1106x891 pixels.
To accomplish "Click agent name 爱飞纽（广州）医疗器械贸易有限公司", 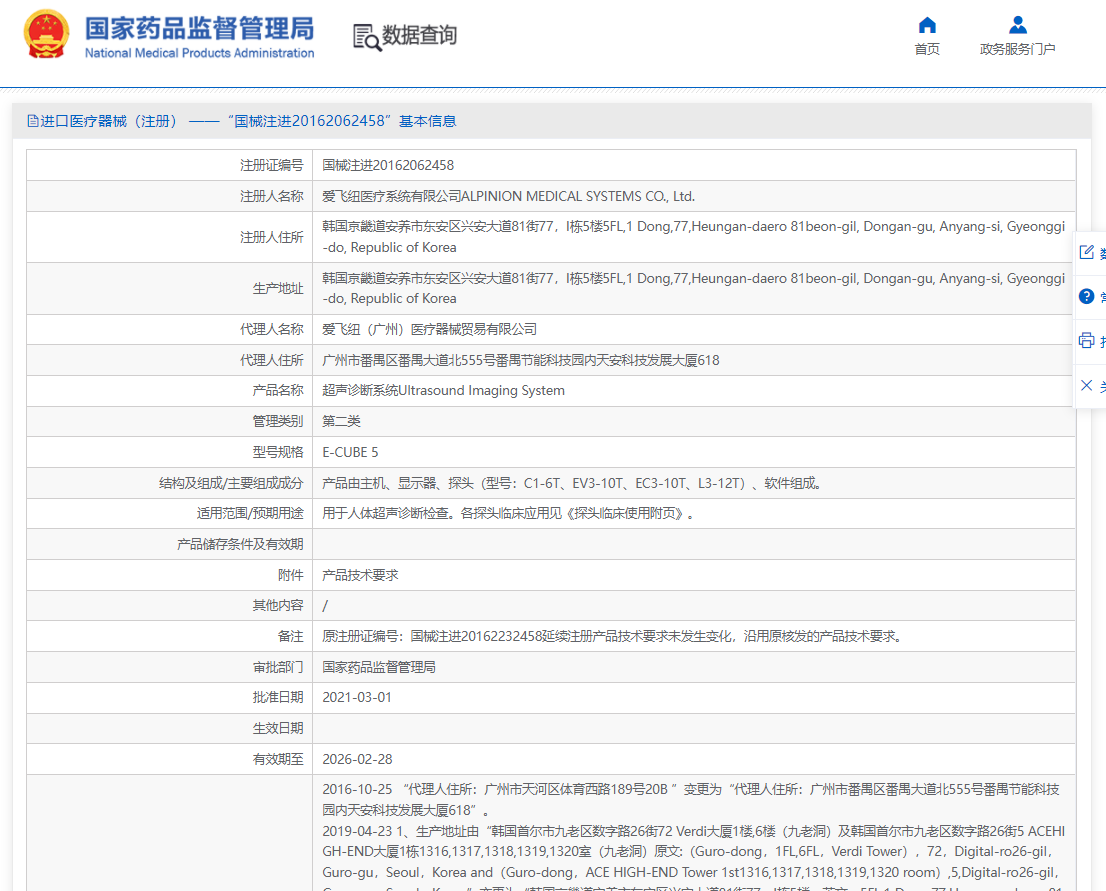I will pyautogui.click(x=430, y=329).
